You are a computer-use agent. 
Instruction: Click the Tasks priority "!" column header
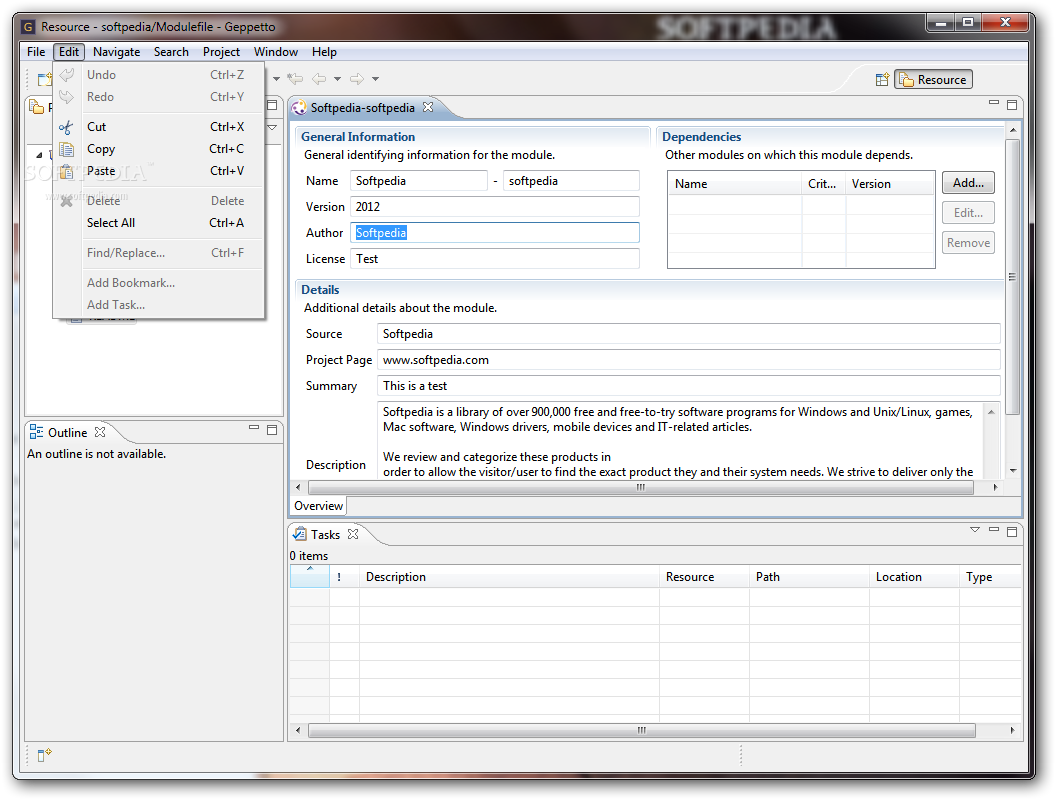344,577
